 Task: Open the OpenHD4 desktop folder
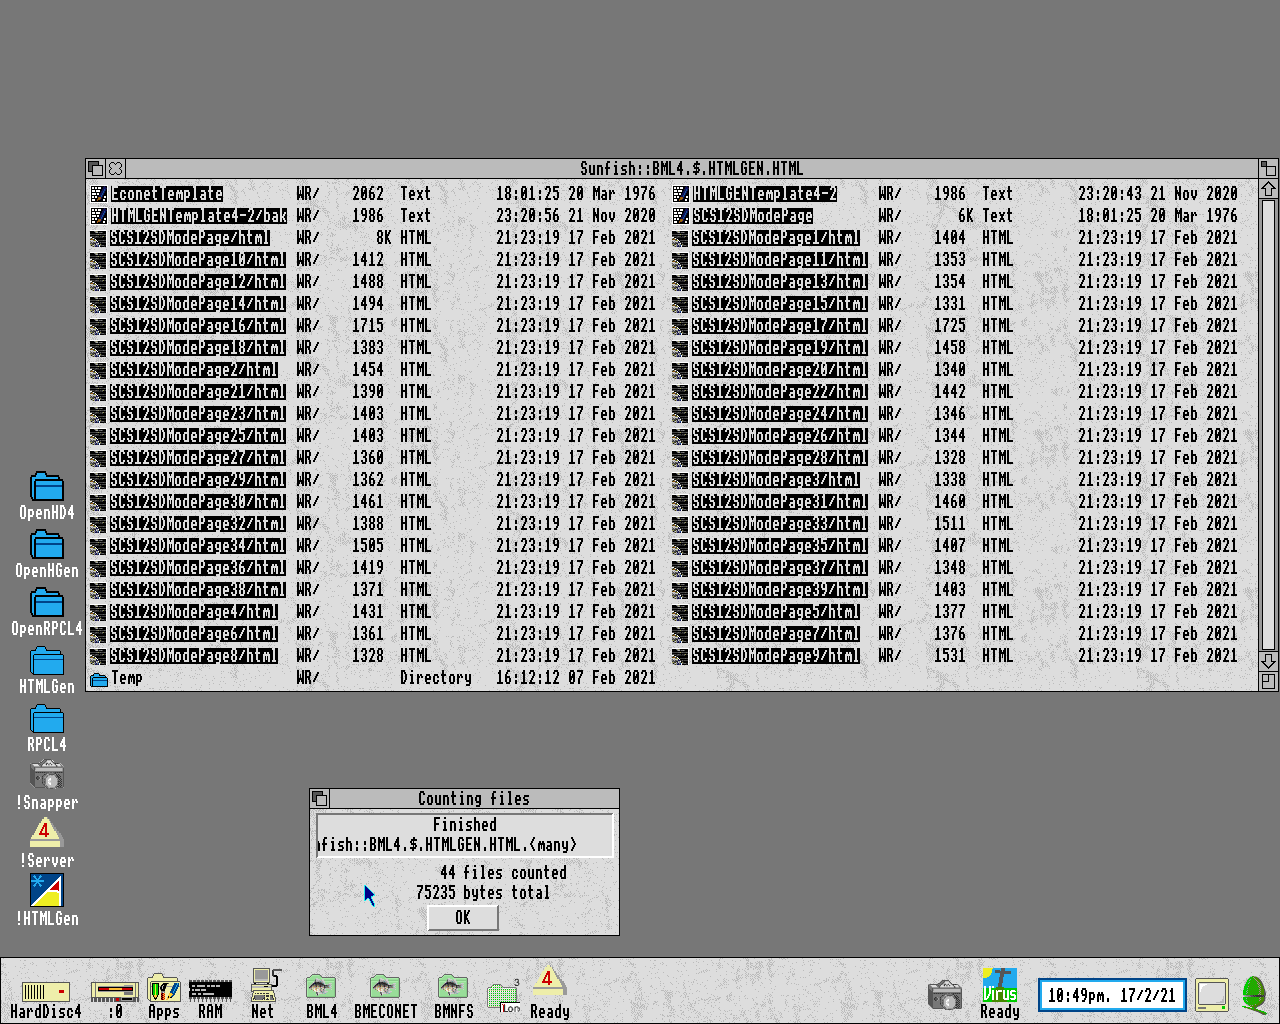pos(47,487)
